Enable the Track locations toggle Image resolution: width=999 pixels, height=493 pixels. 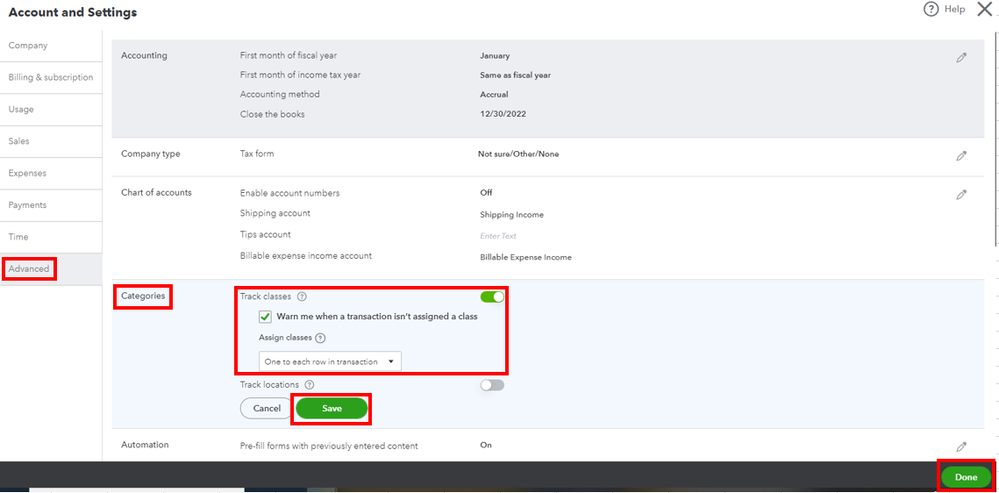(492, 384)
